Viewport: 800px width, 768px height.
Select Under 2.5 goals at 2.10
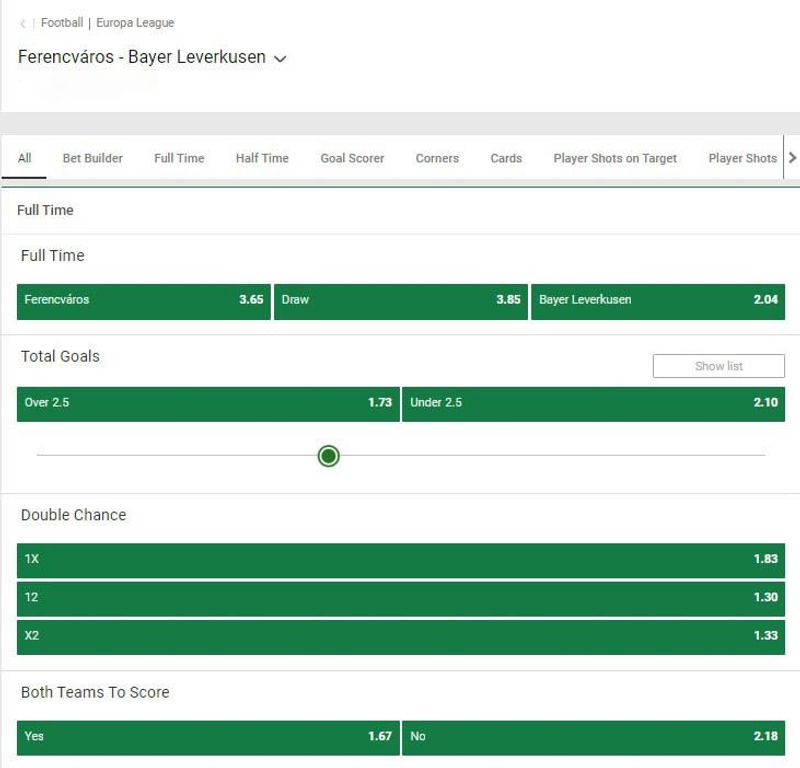593,404
